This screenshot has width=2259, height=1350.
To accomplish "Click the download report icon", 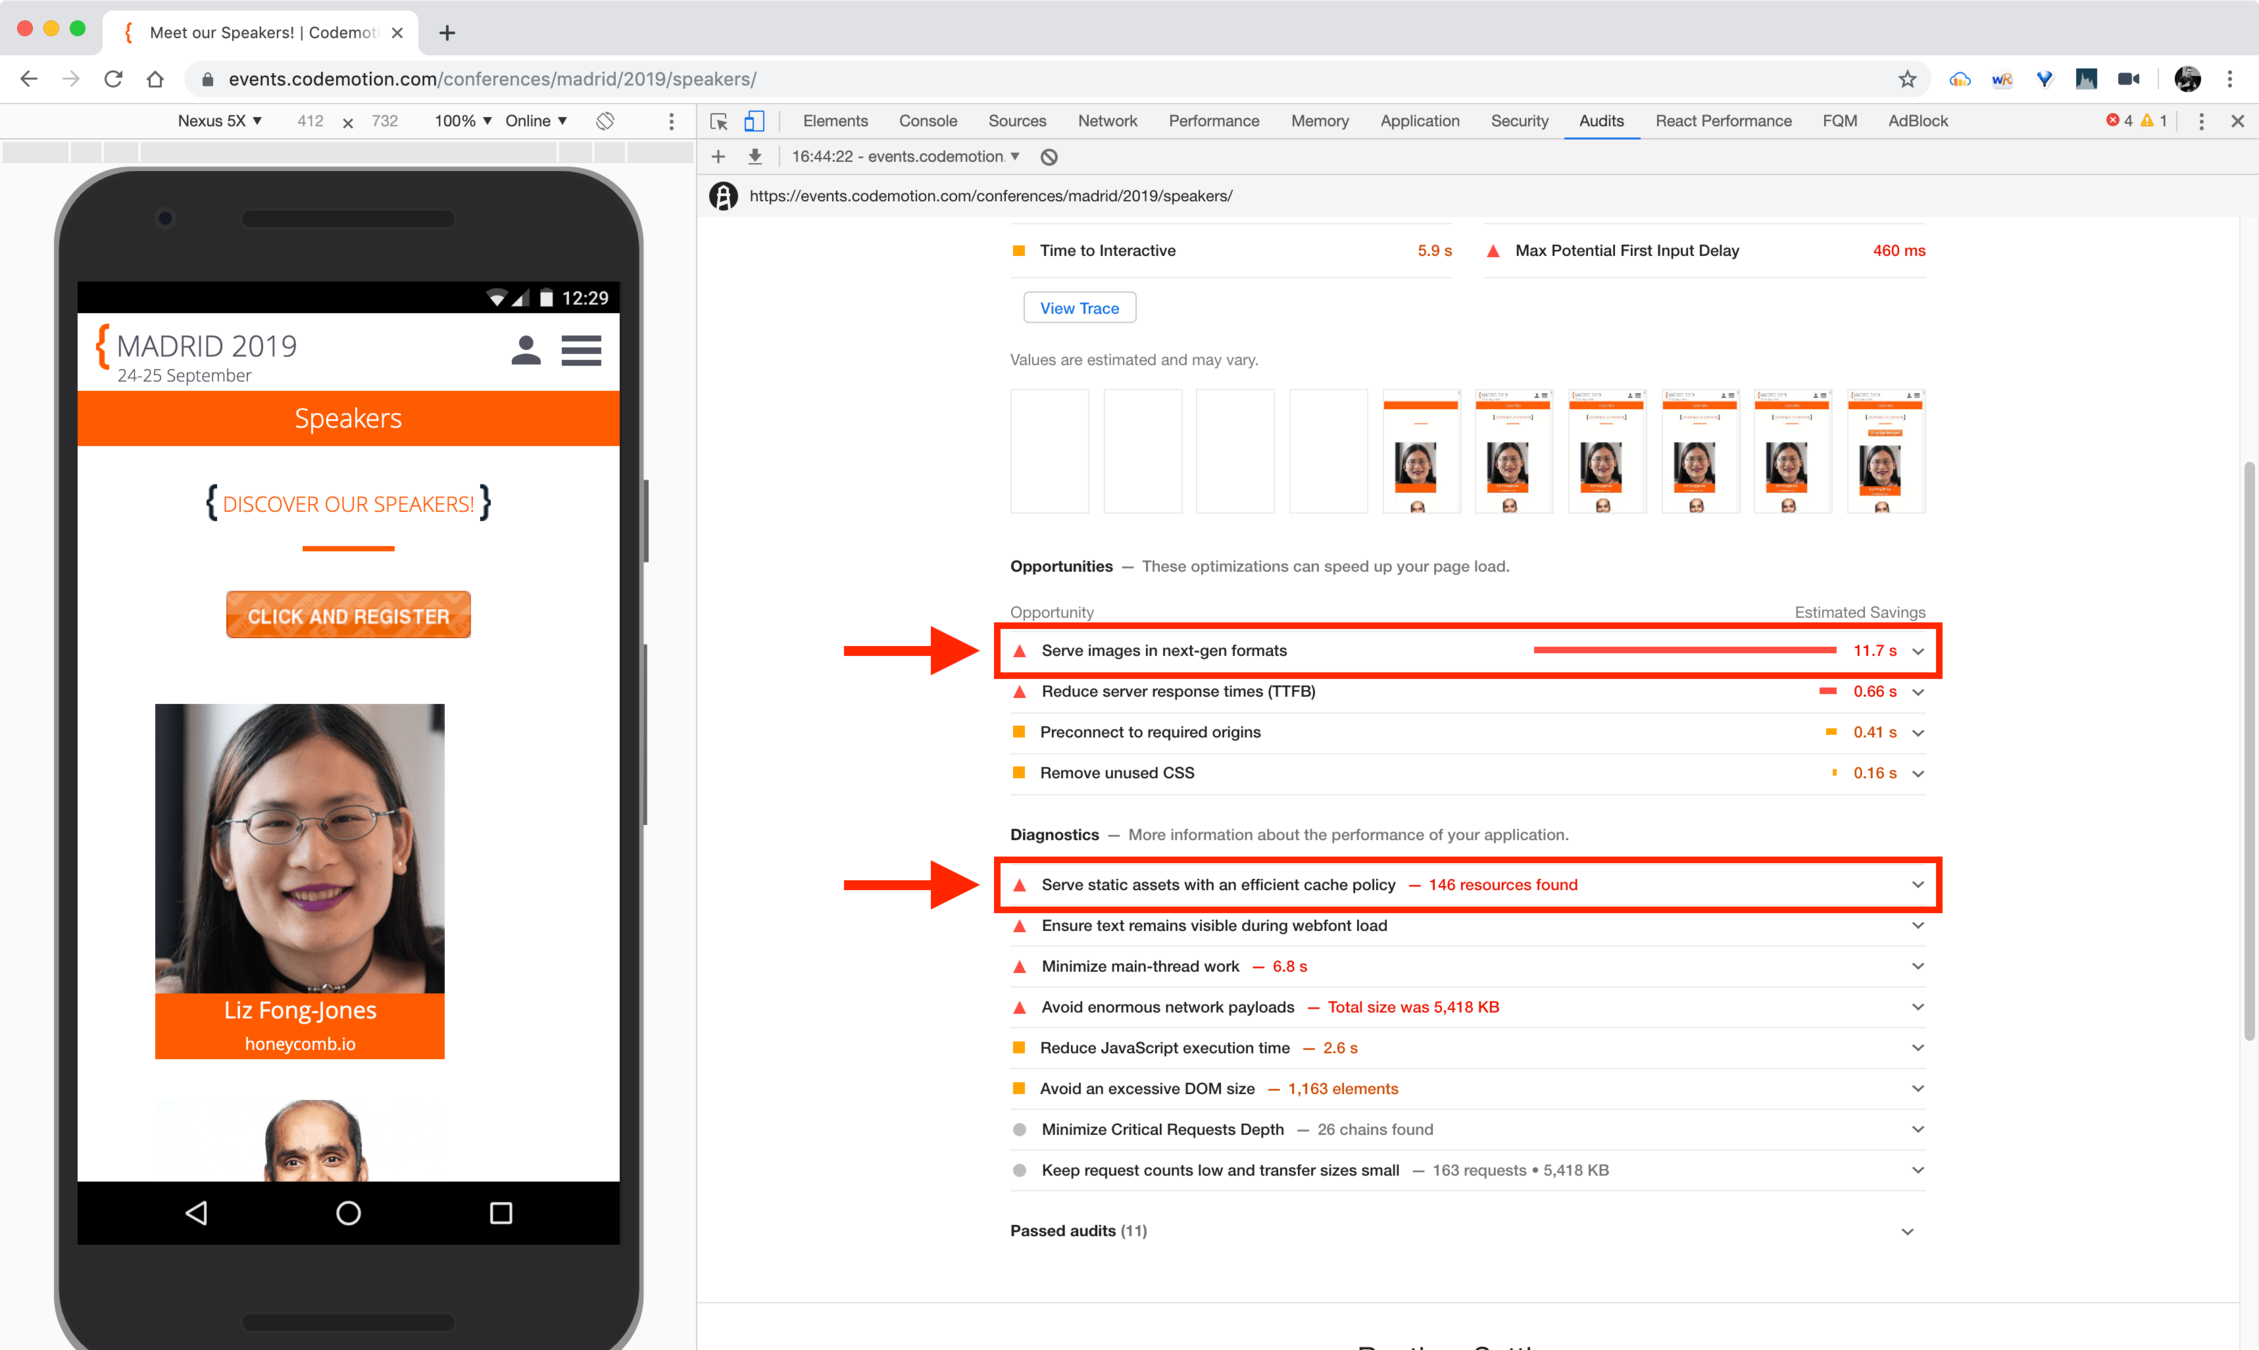I will pyautogui.click(x=755, y=157).
